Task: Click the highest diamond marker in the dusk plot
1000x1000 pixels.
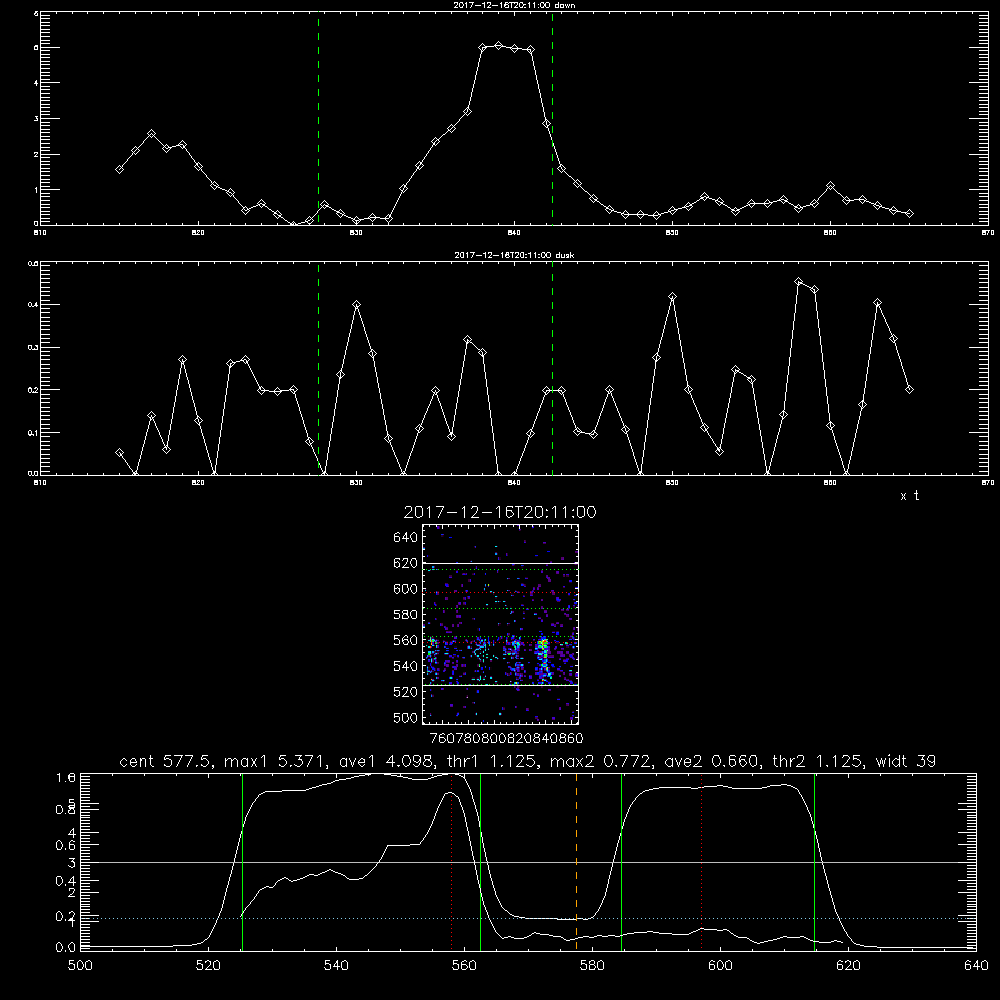Action: point(798,281)
